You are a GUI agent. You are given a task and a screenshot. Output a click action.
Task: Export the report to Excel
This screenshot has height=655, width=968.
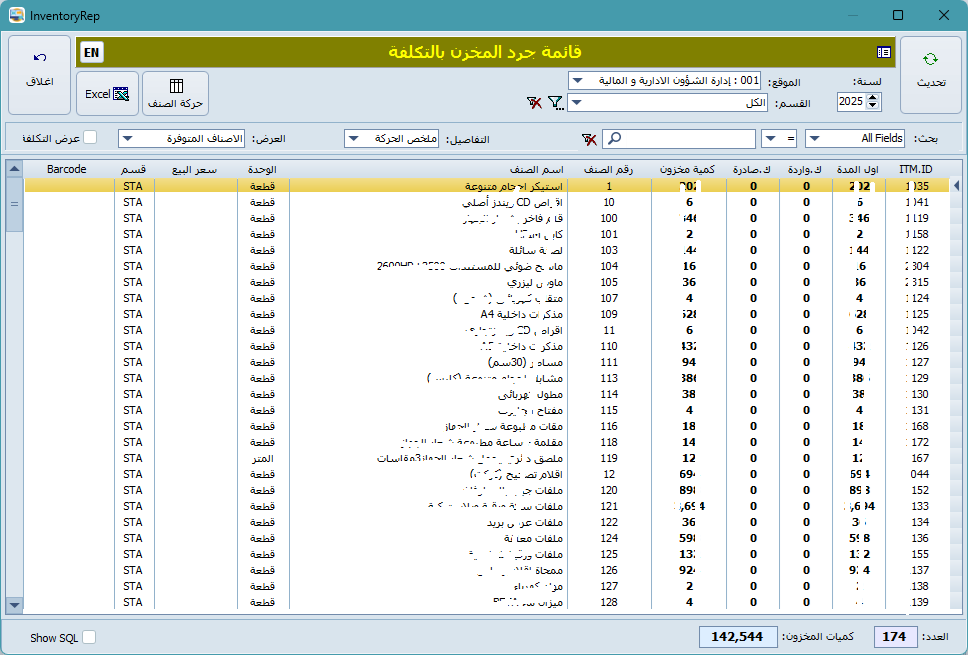108,92
